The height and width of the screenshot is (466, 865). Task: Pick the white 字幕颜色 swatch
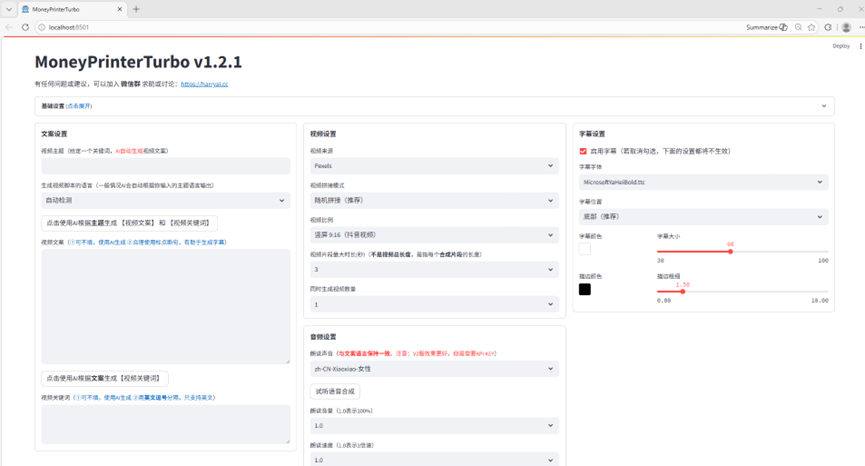tap(585, 249)
